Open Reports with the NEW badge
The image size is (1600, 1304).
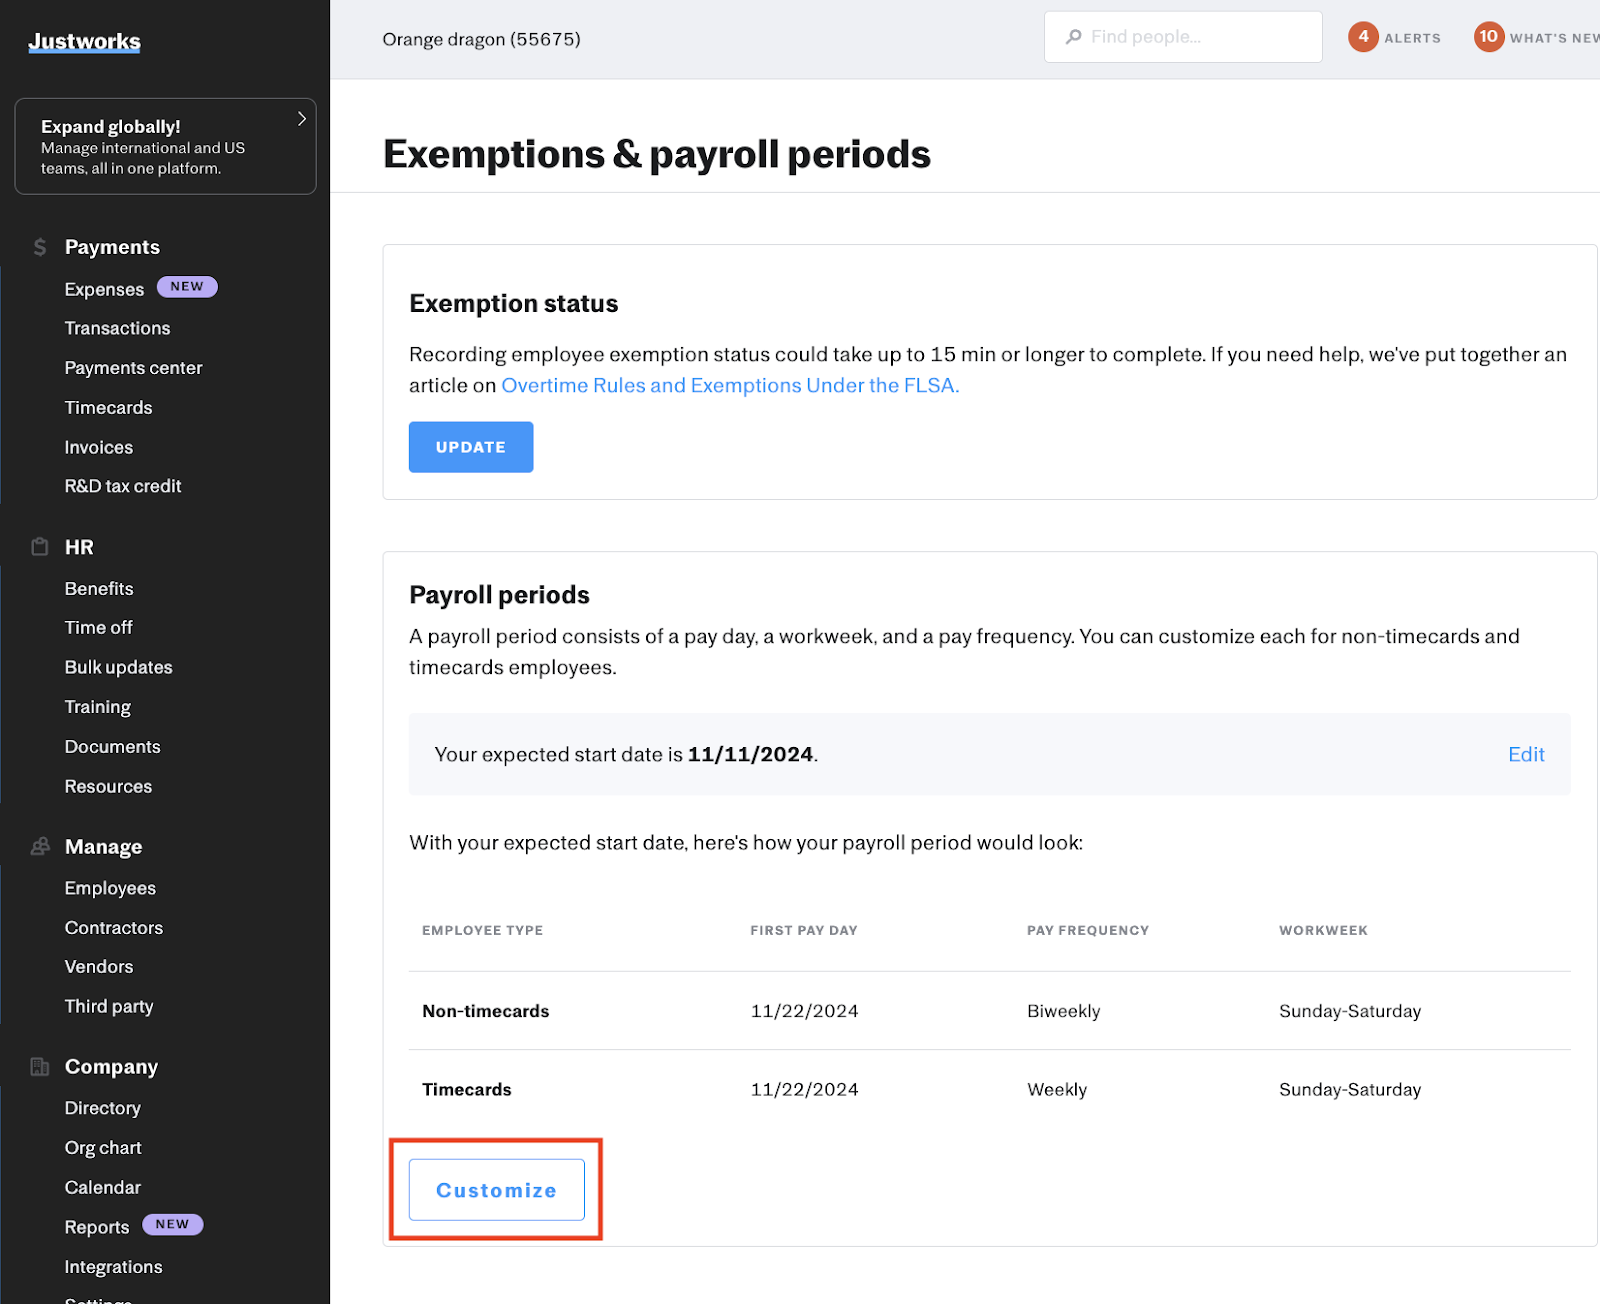(97, 1226)
